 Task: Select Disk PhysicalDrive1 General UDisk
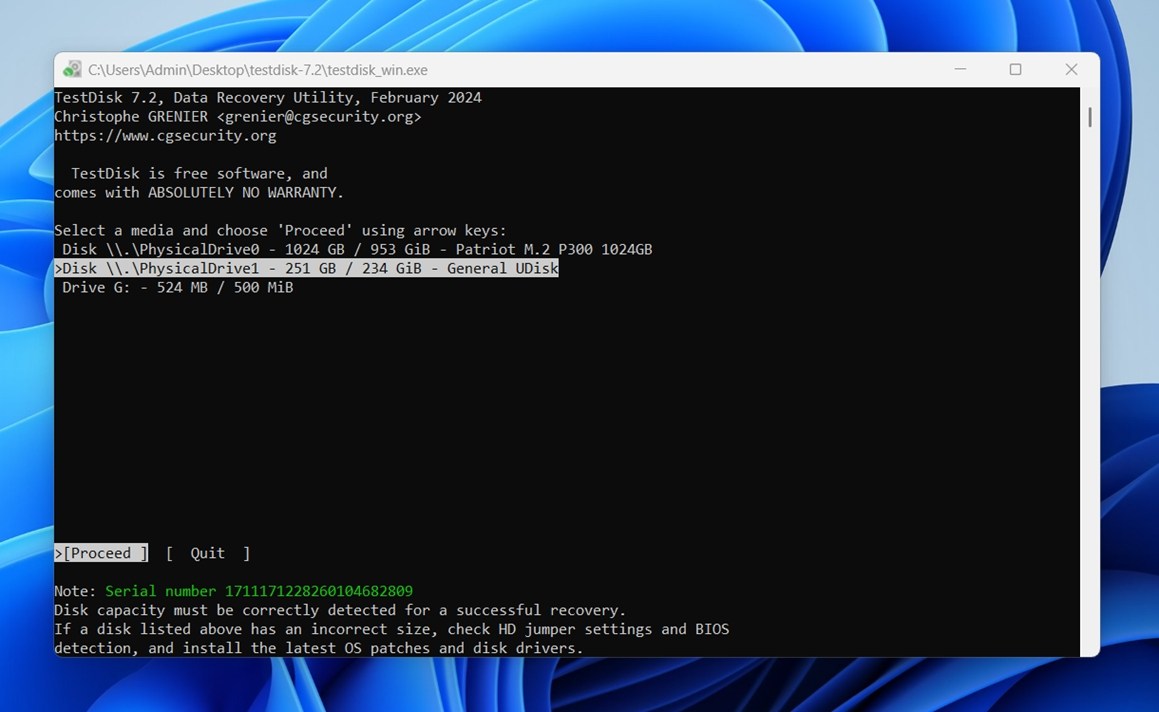point(307,268)
